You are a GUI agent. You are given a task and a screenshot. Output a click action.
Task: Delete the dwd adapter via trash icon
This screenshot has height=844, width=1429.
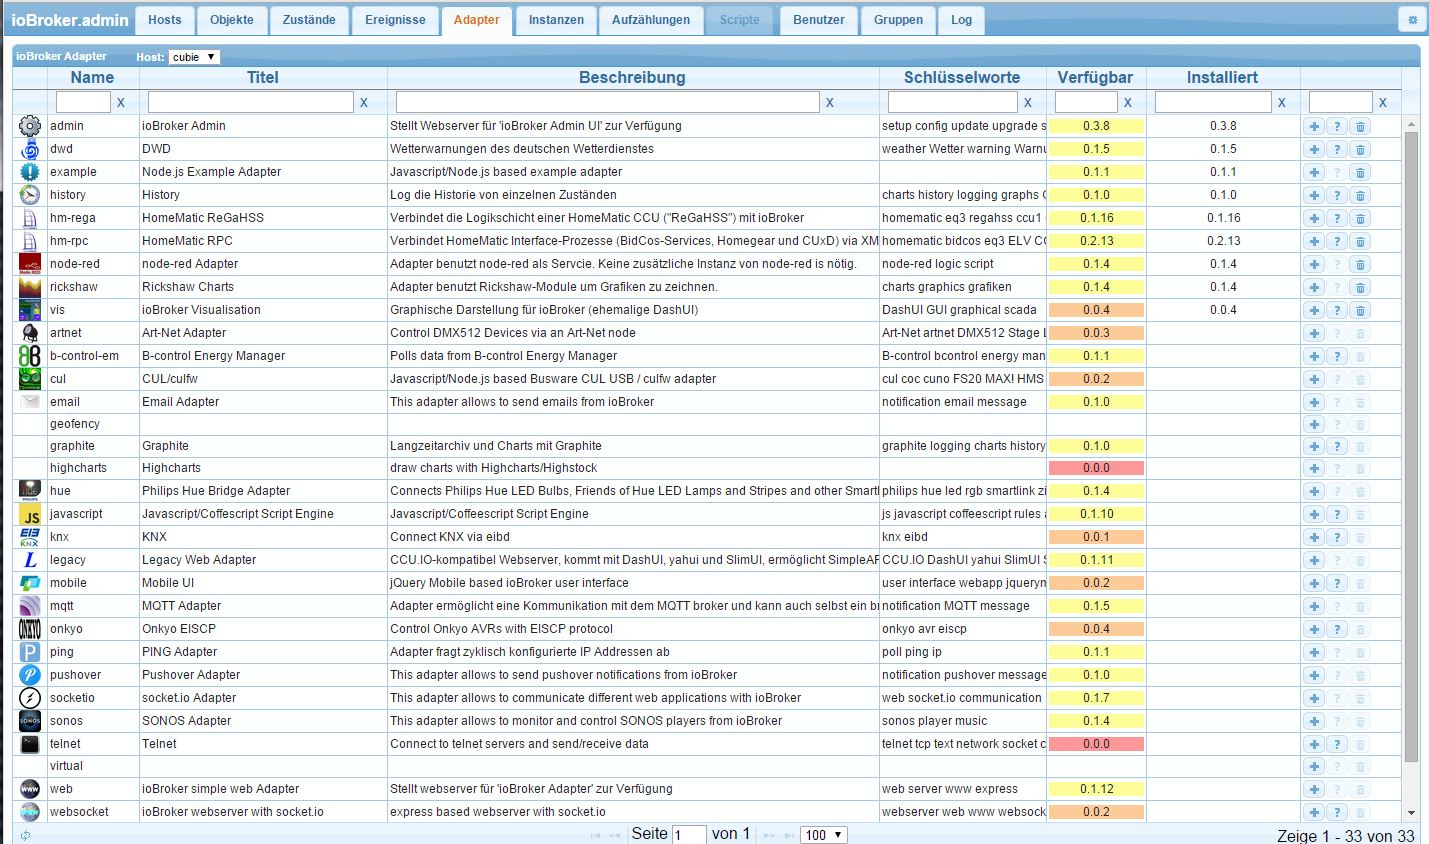(x=1360, y=149)
